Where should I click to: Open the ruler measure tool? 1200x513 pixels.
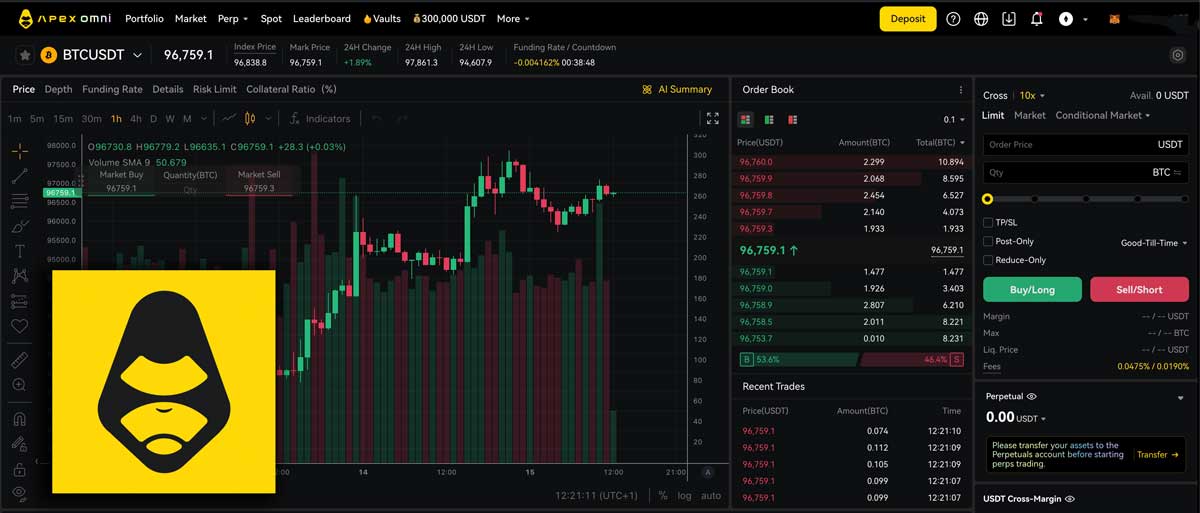(x=20, y=359)
